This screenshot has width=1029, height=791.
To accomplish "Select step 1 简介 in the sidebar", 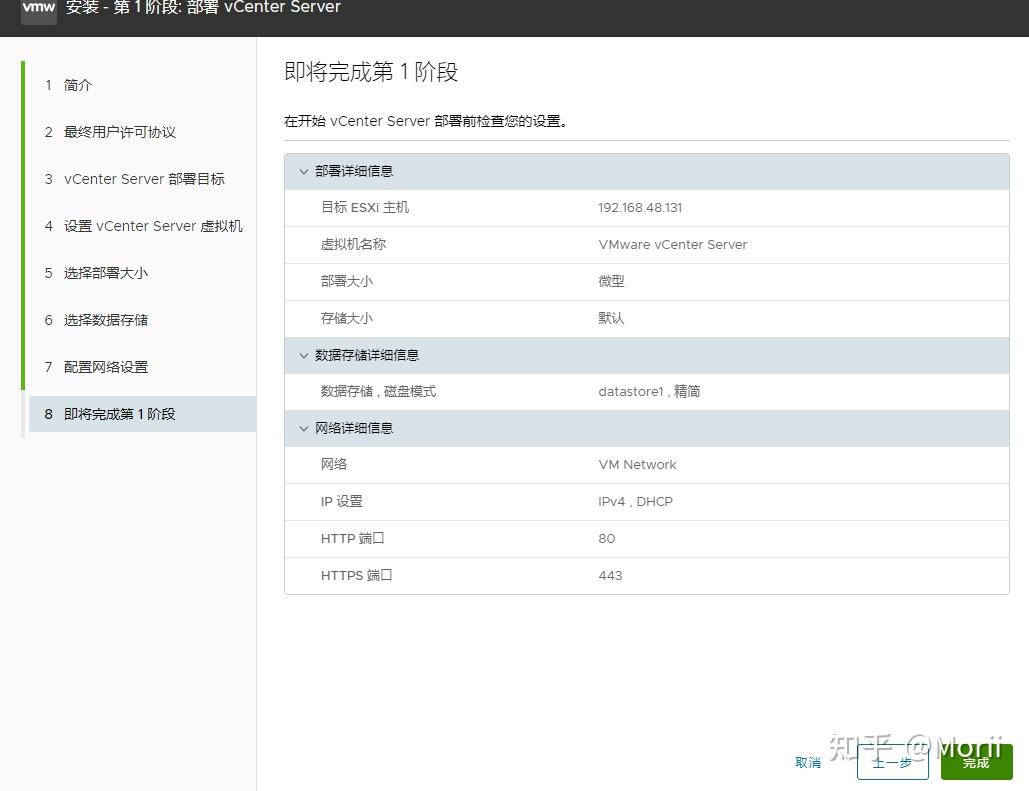I will [x=77, y=85].
